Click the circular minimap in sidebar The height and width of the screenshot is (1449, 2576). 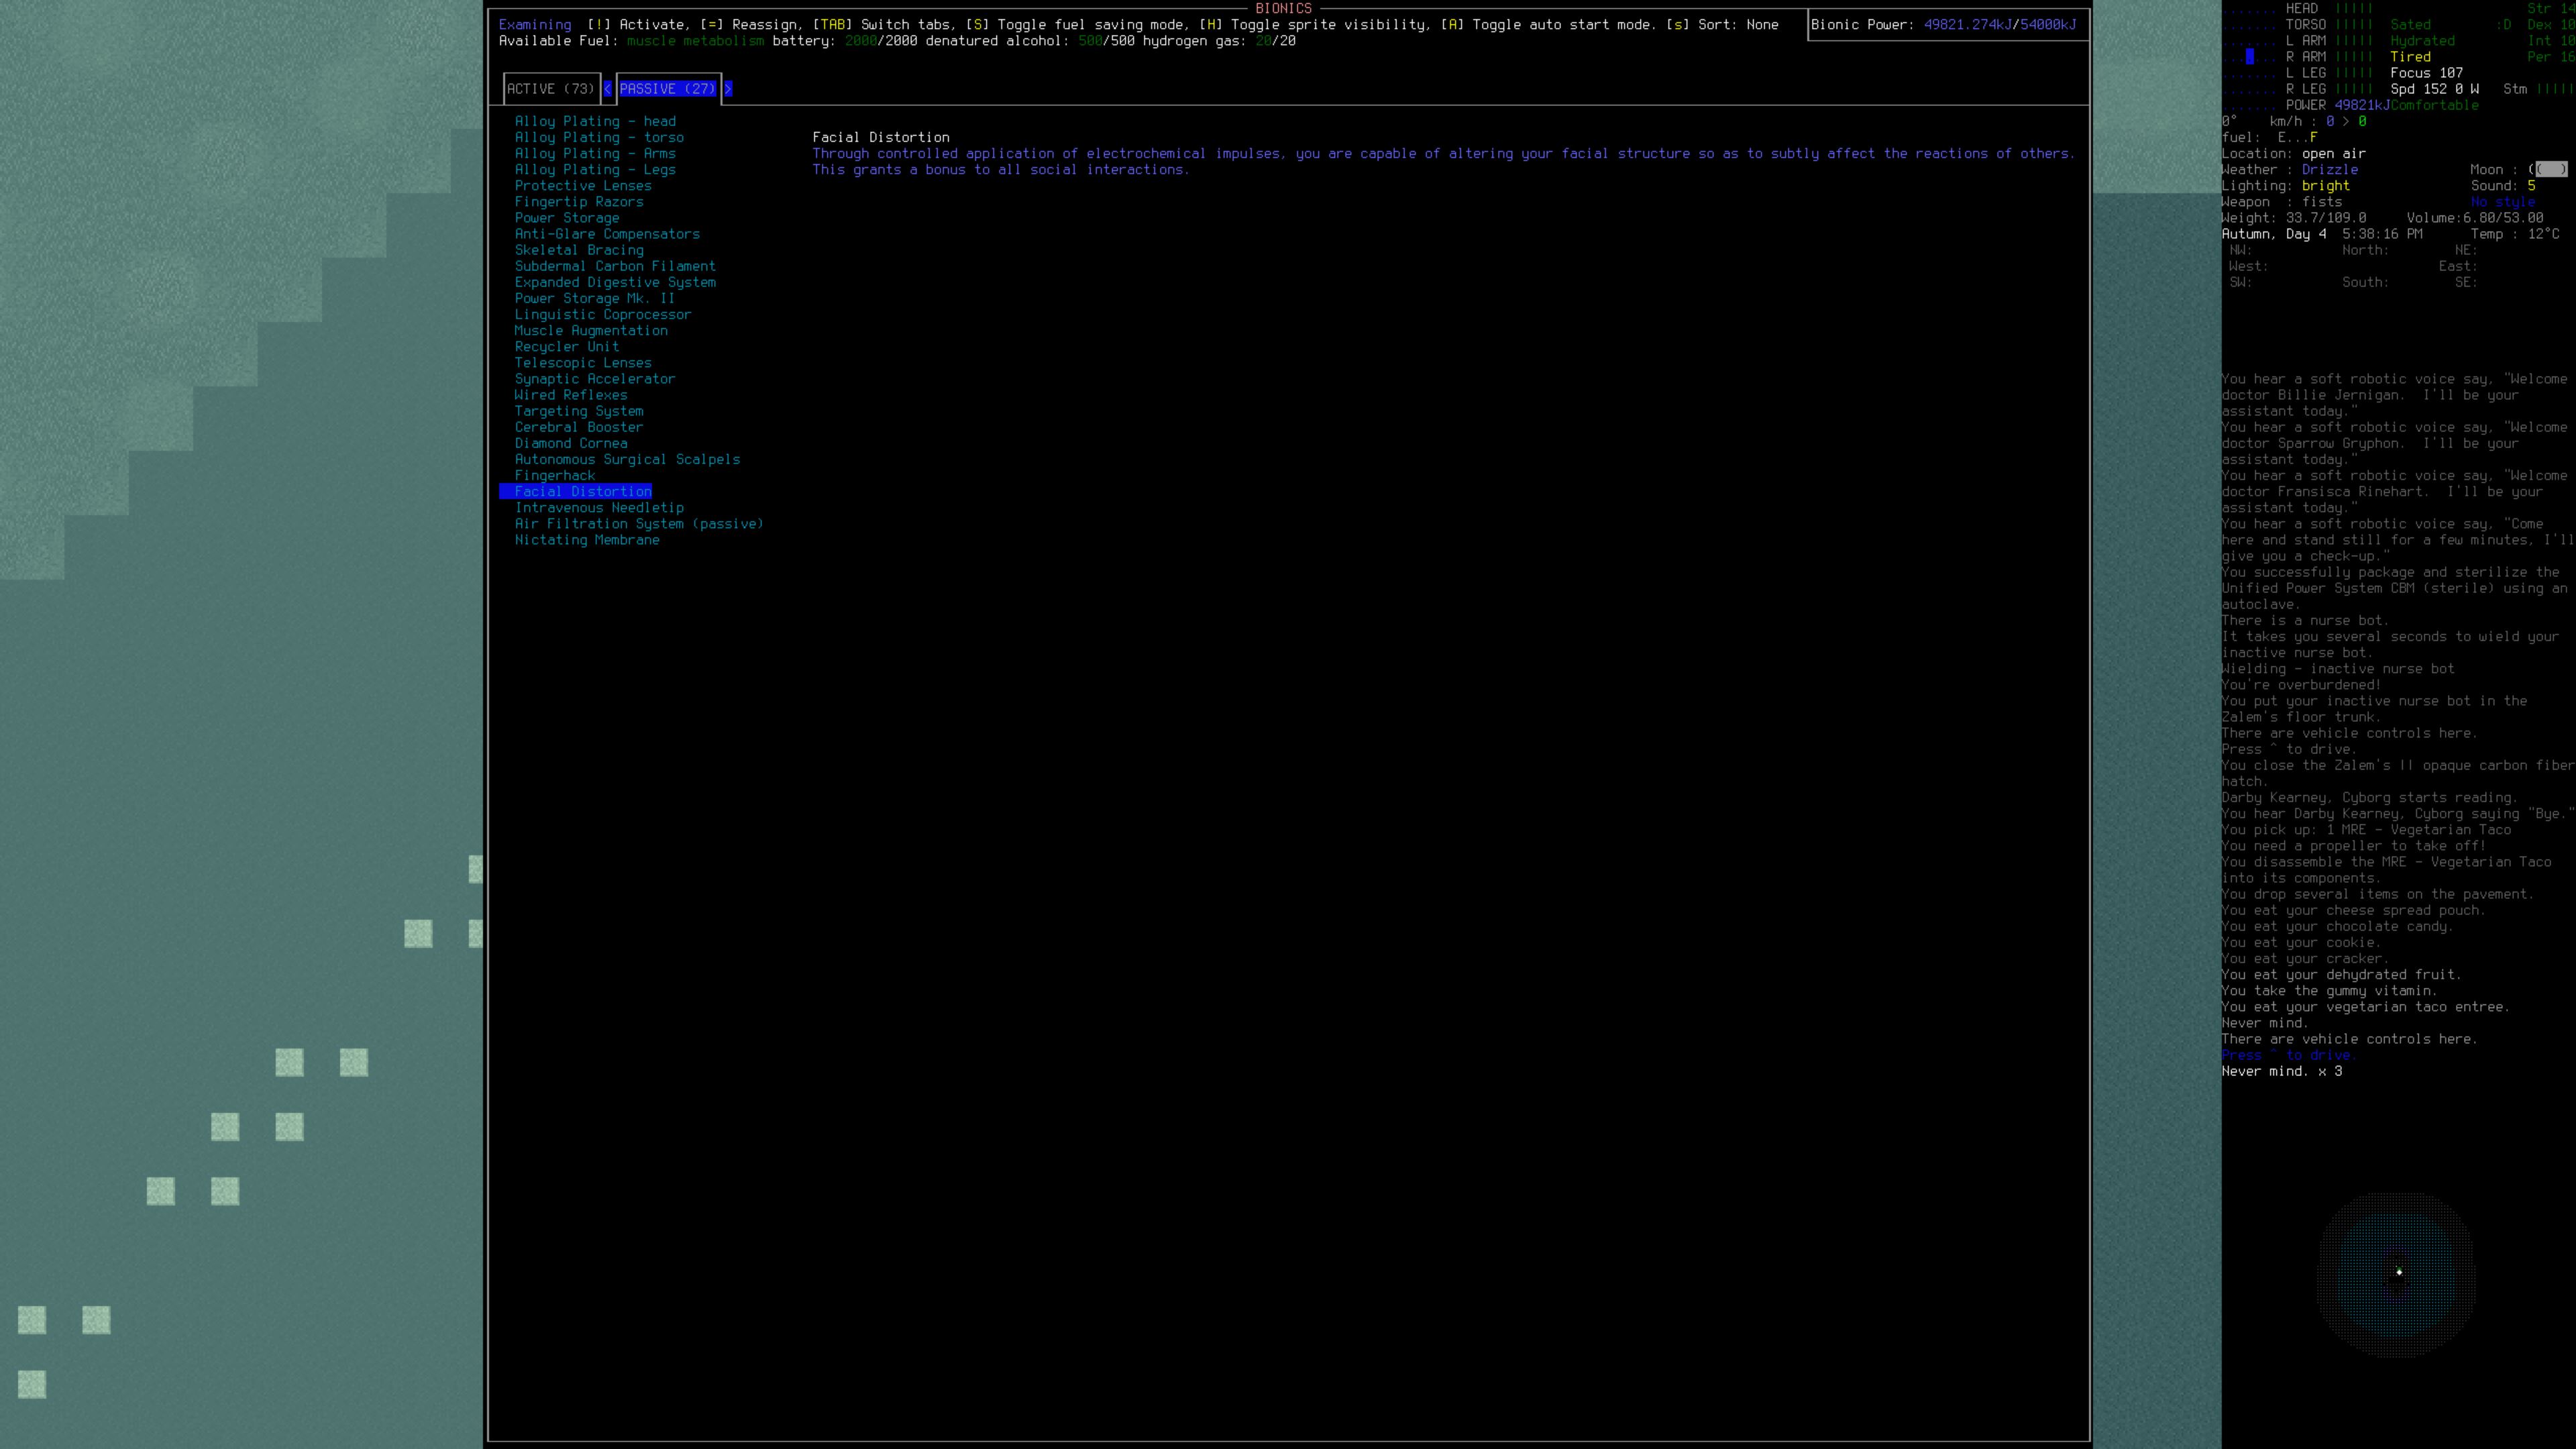[x=2396, y=1273]
